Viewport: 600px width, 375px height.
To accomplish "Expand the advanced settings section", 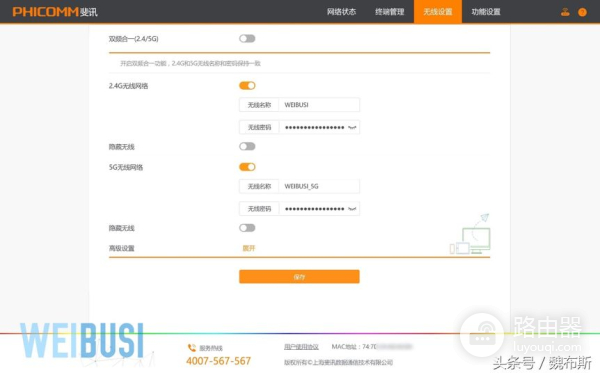I will coord(249,248).
